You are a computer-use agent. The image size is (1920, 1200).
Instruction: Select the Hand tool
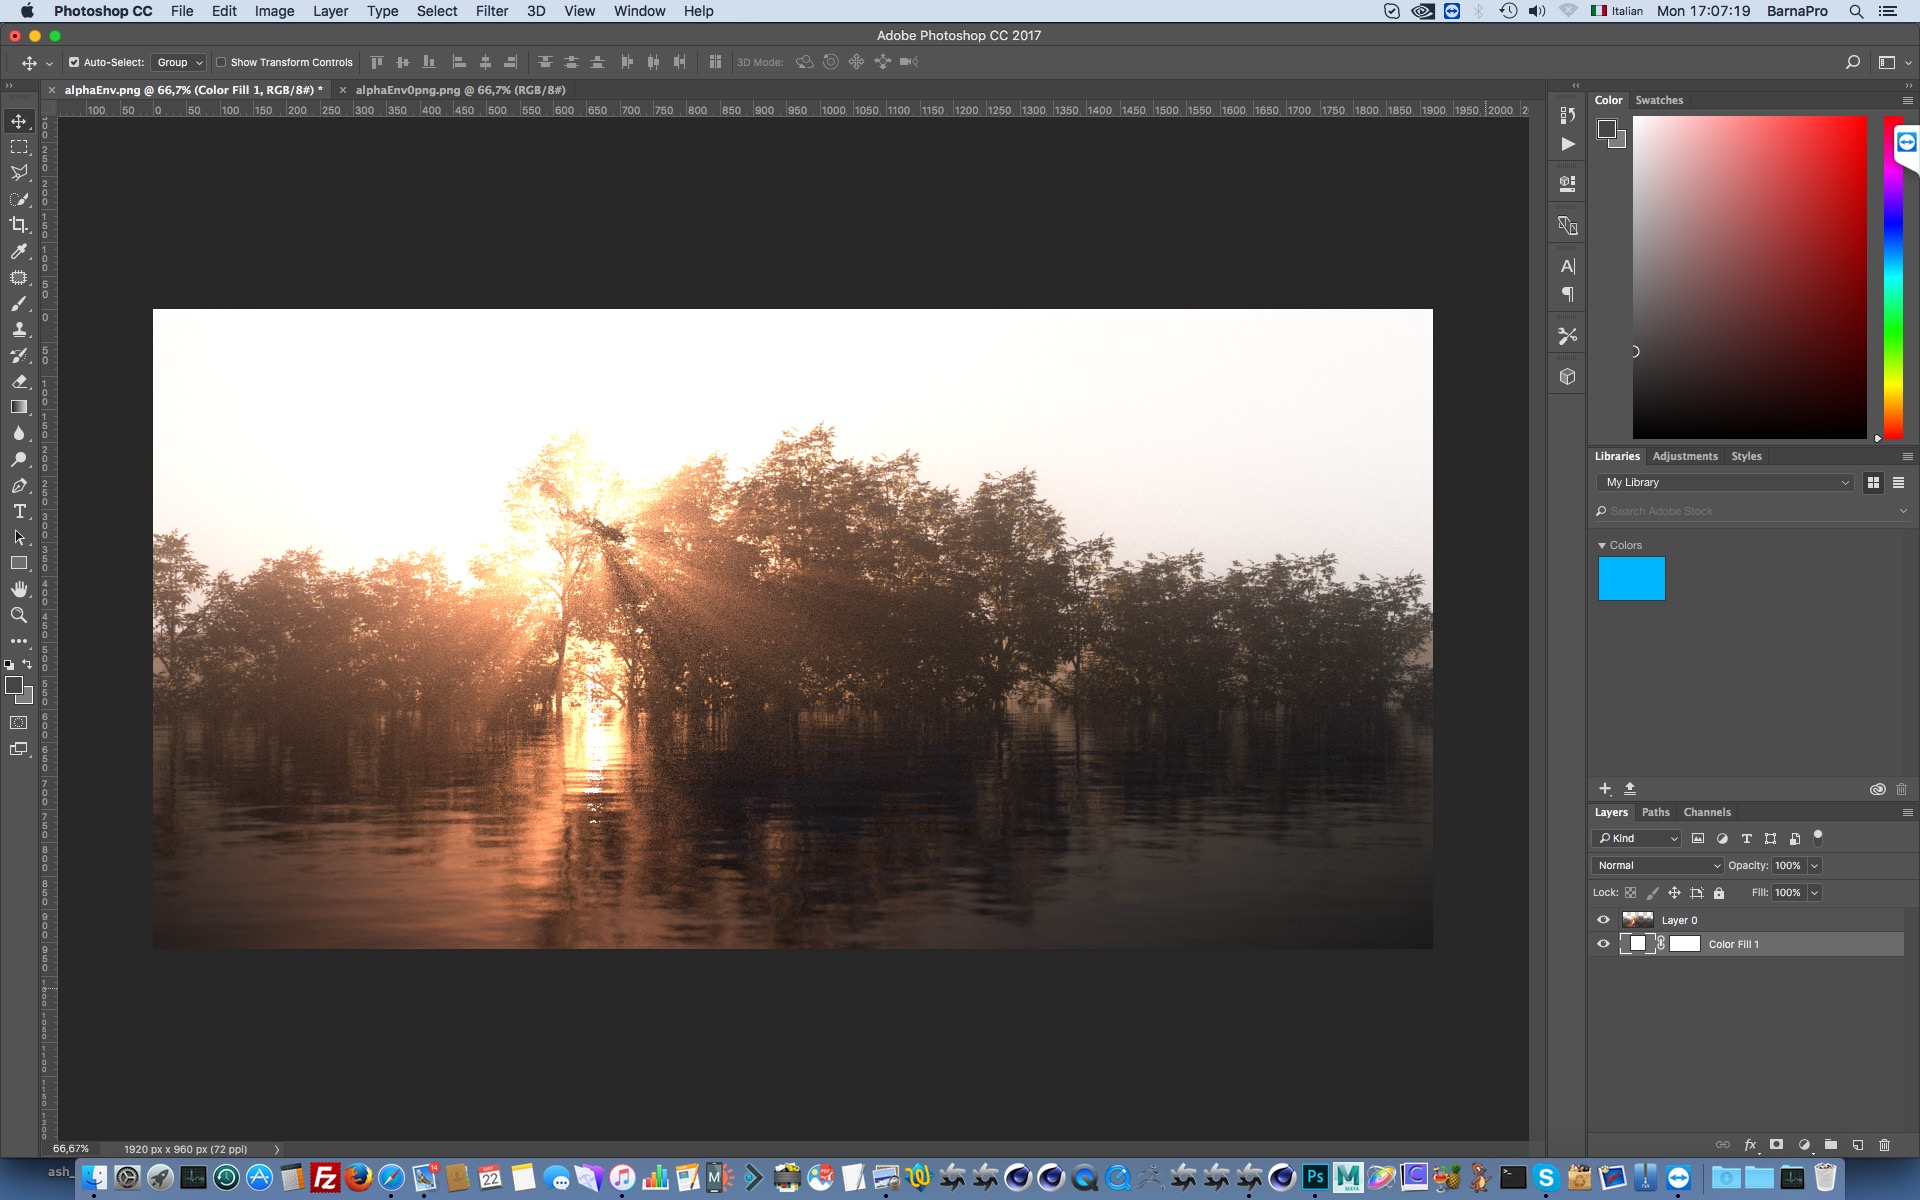pyautogui.click(x=19, y=589)
